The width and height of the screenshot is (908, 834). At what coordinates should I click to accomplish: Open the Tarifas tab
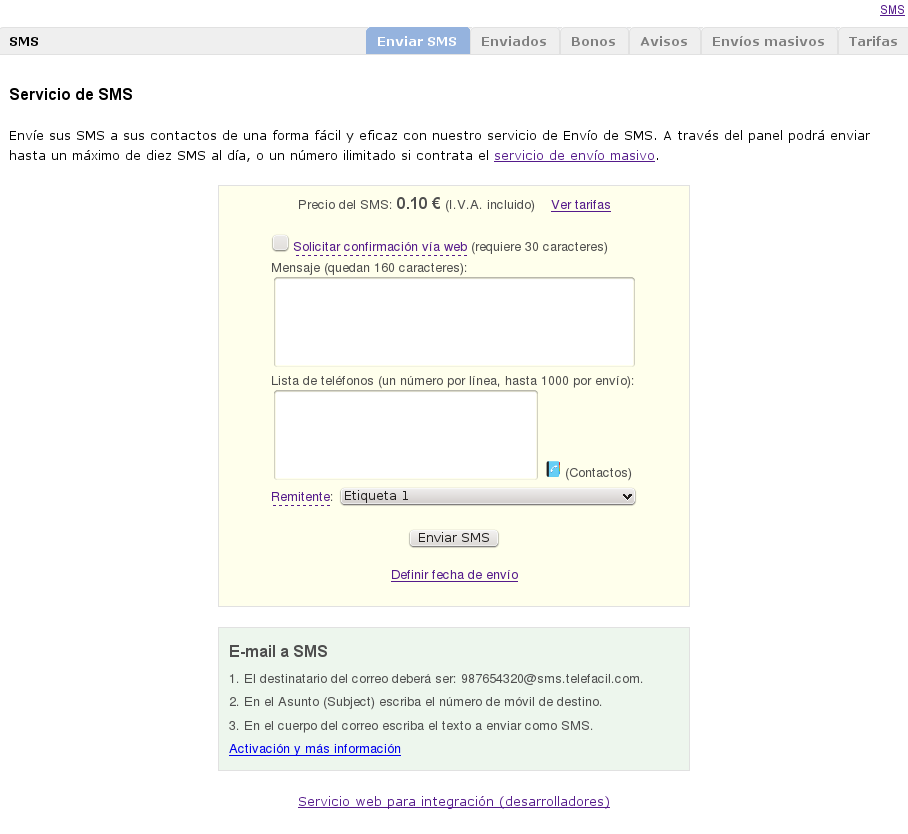pyautogui.click(x=872, y=42)
